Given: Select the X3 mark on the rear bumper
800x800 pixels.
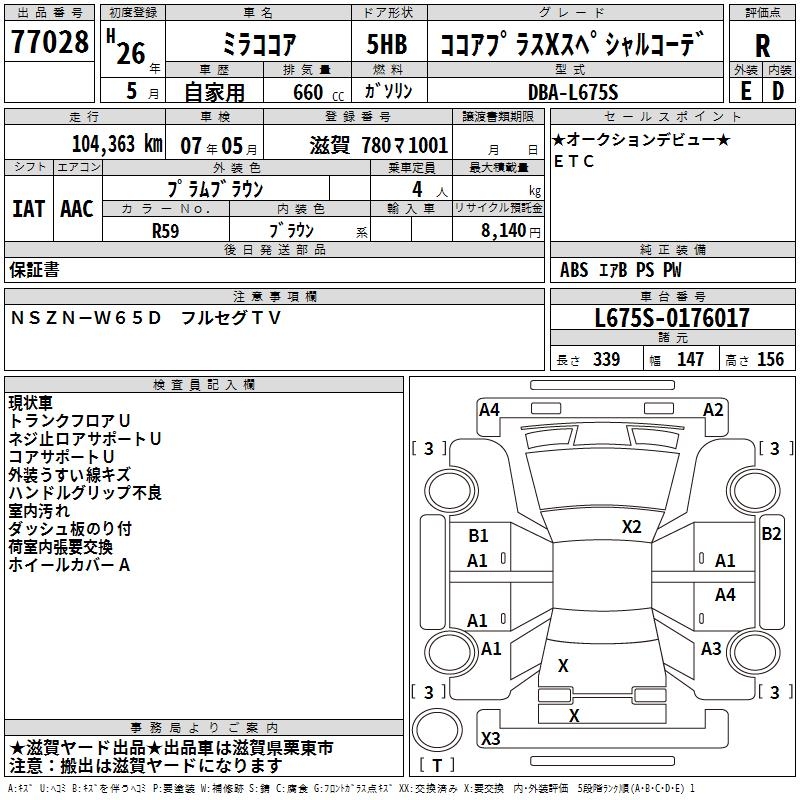Looking at the screenshot, I should tap(490, 738).
